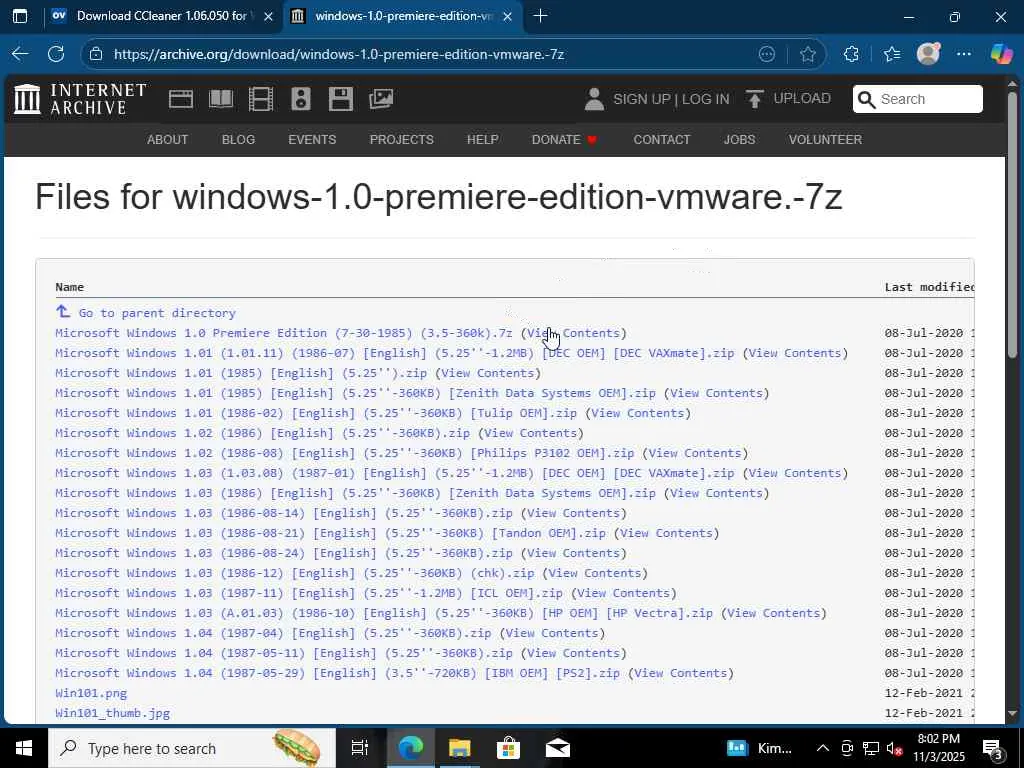
Task: Click the Windows taskbar search box
Action: coord(192,748)
